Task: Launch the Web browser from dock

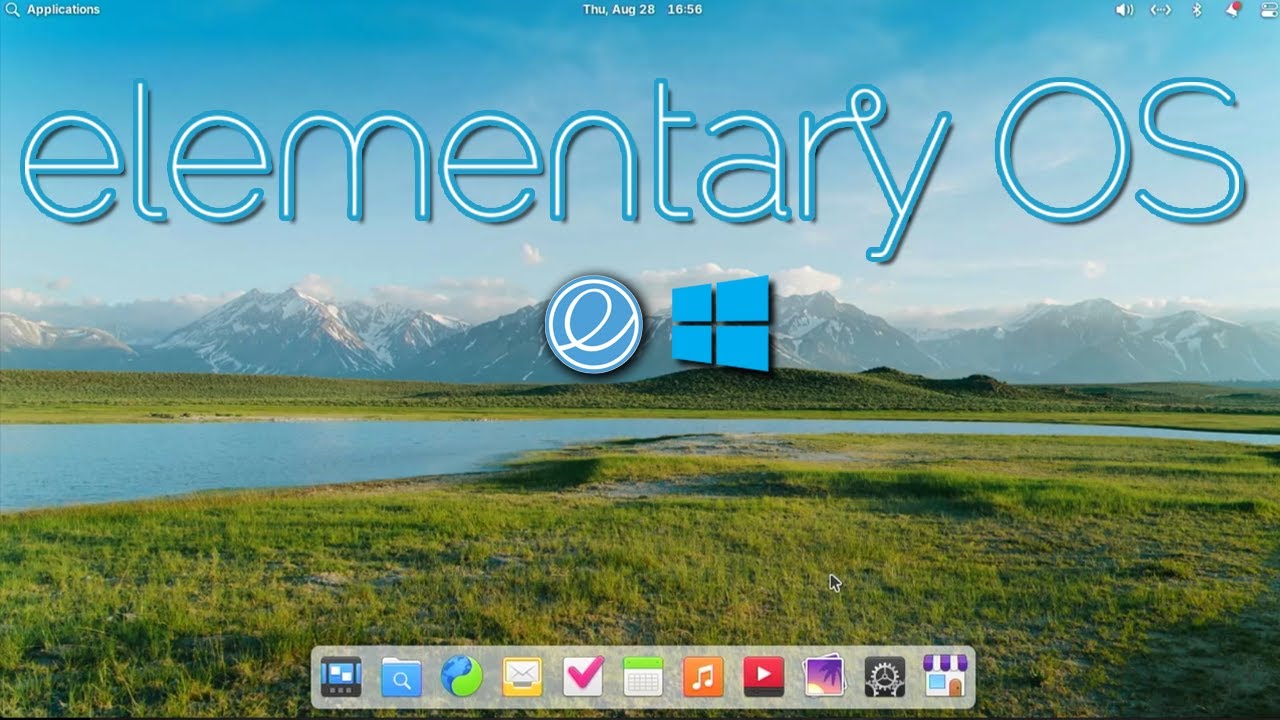Action: (461, 677)
